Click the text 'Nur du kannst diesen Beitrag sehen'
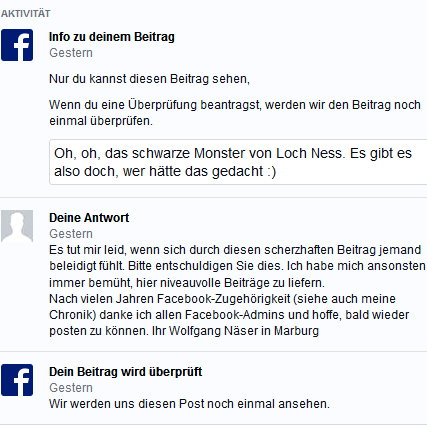 click(149, 79)
